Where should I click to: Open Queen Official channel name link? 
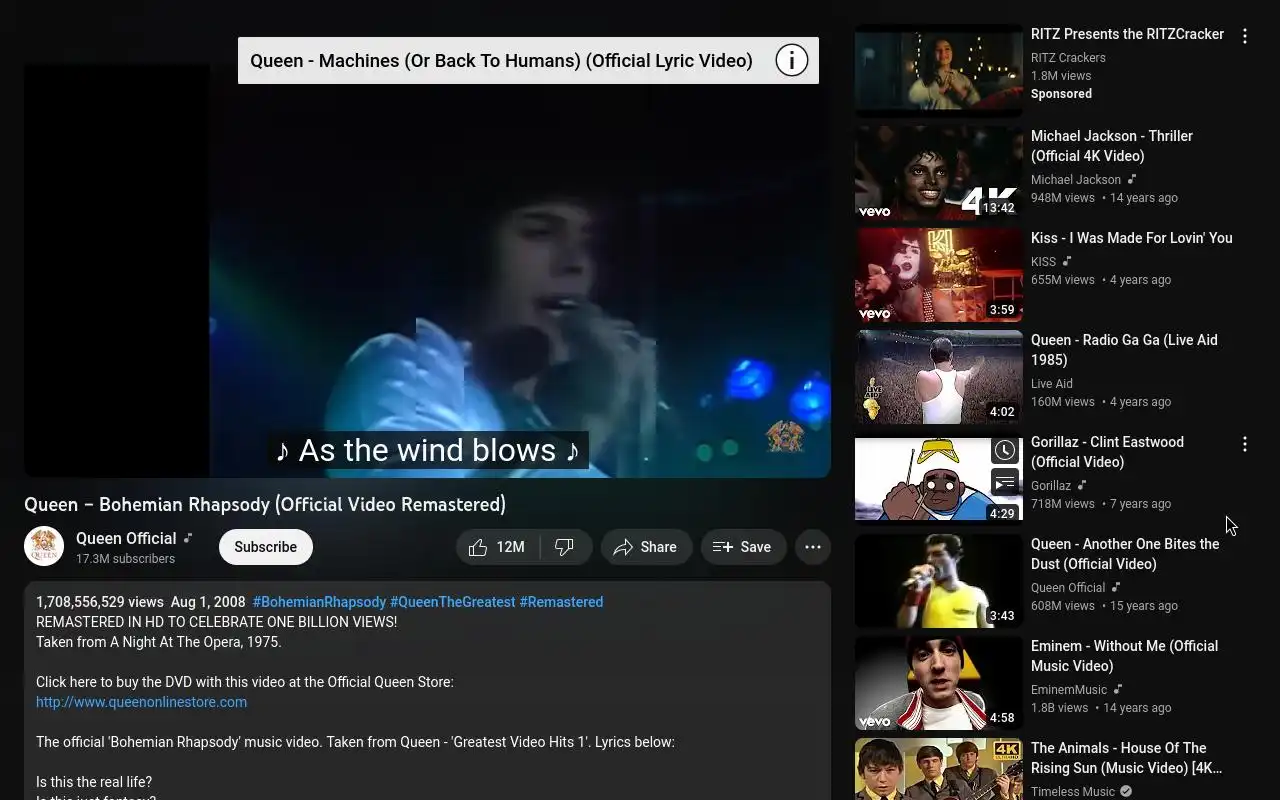click(x=126, y=538)
